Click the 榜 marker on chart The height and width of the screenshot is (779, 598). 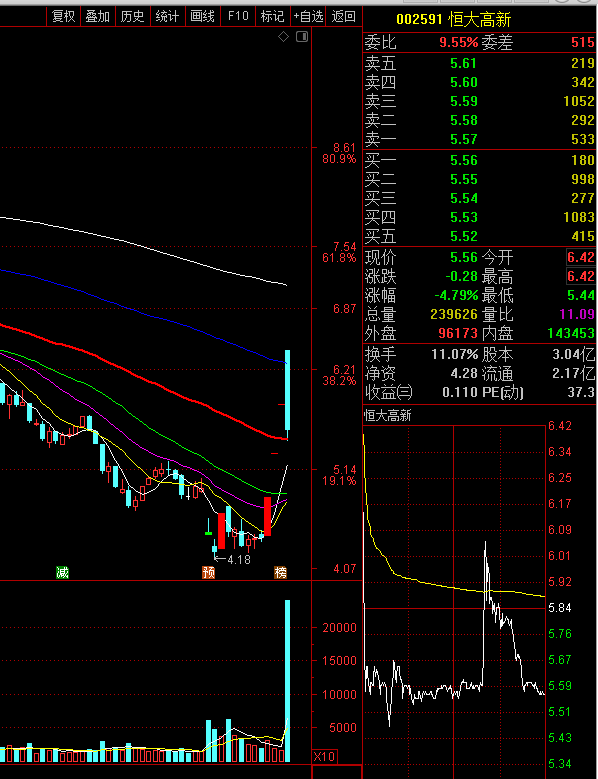click(281, 572)
